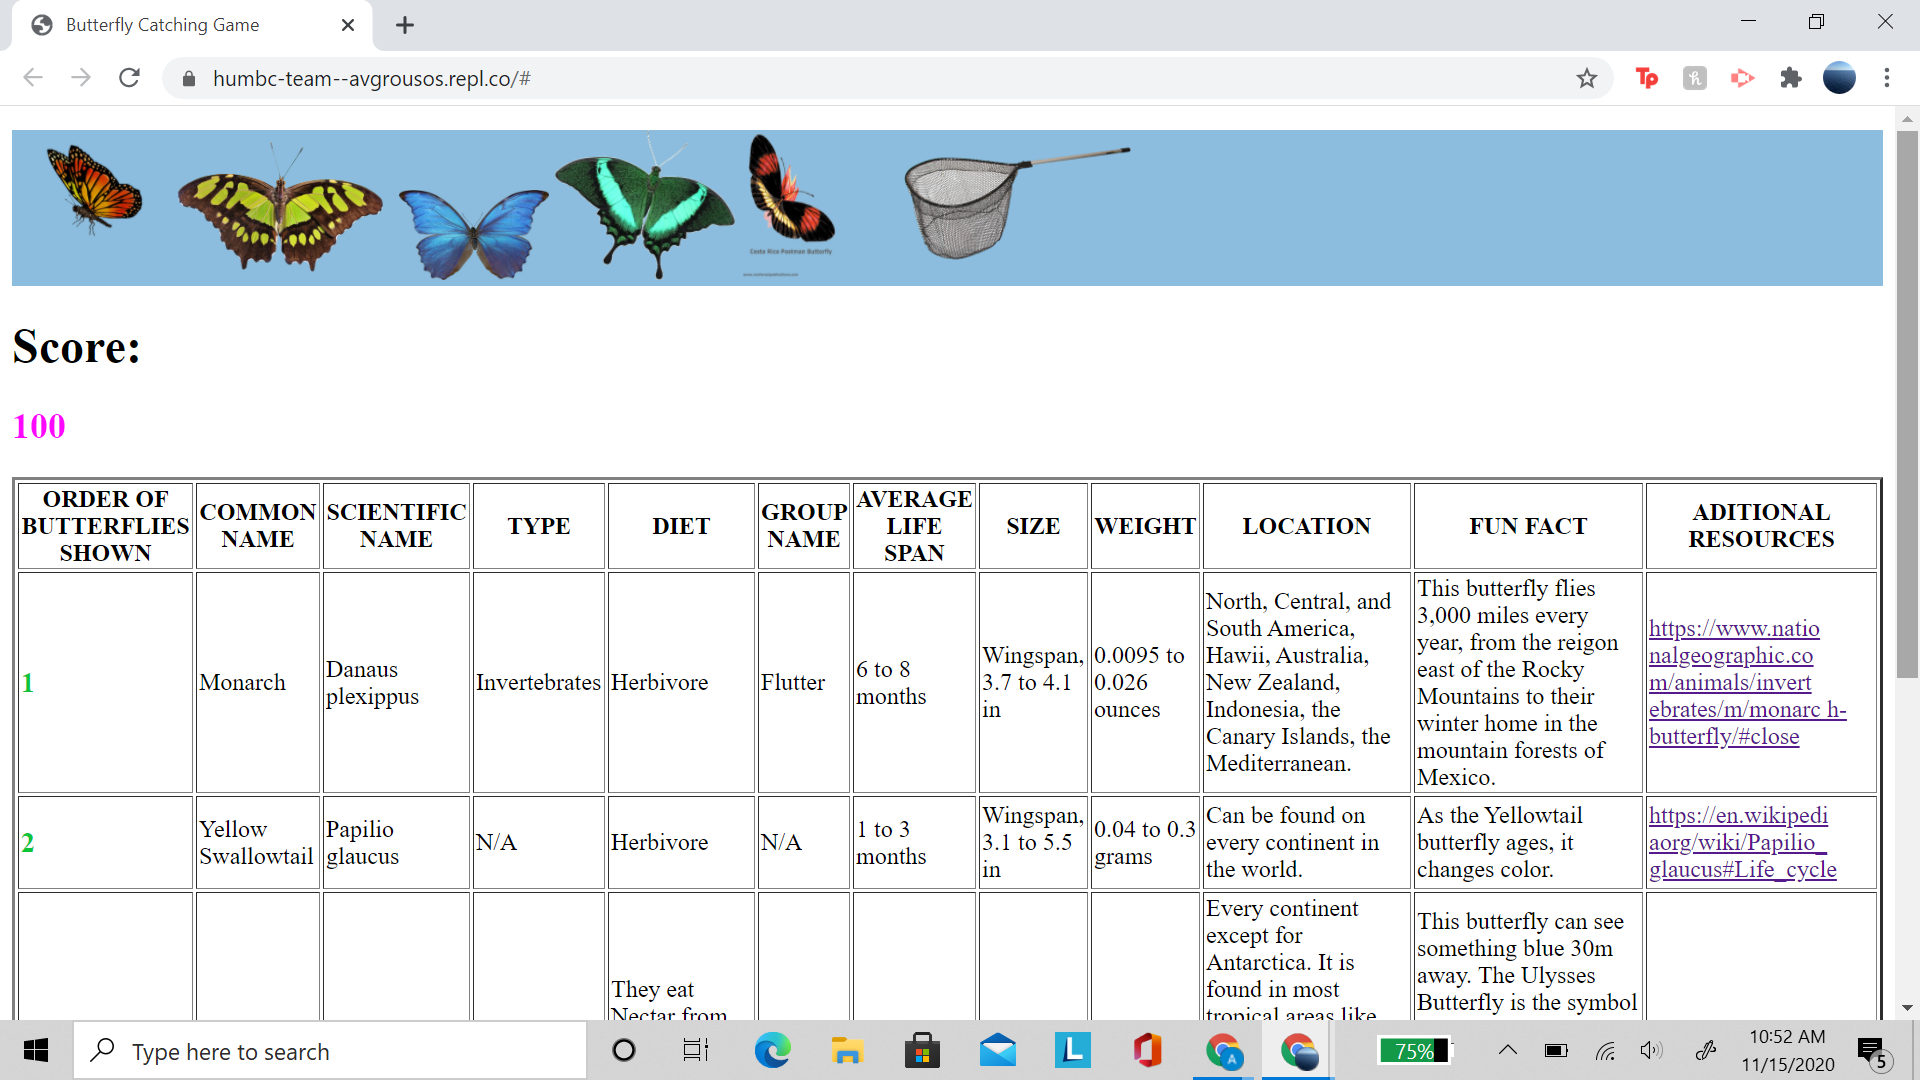Open Microsoft Edge from taskbar

[772, 1051]
